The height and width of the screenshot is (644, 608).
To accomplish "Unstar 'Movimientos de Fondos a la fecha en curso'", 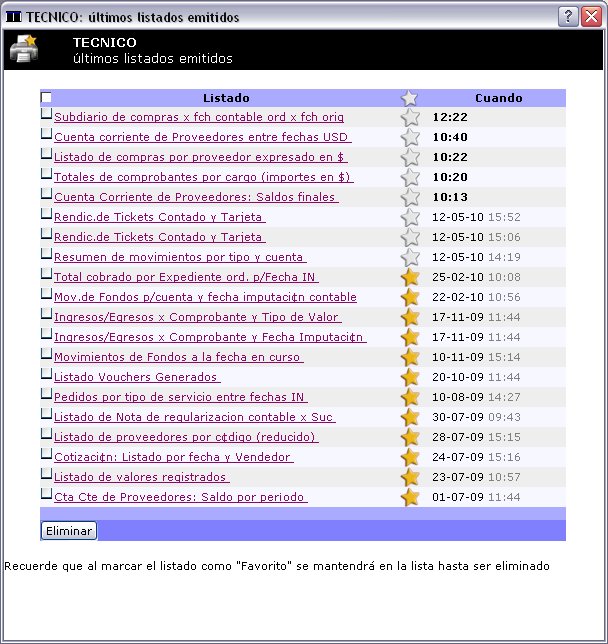I will click(x=410, y=358).
